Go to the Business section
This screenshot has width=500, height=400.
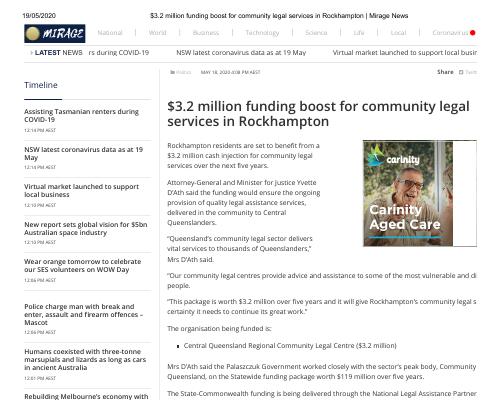click(x=206, y=33)
